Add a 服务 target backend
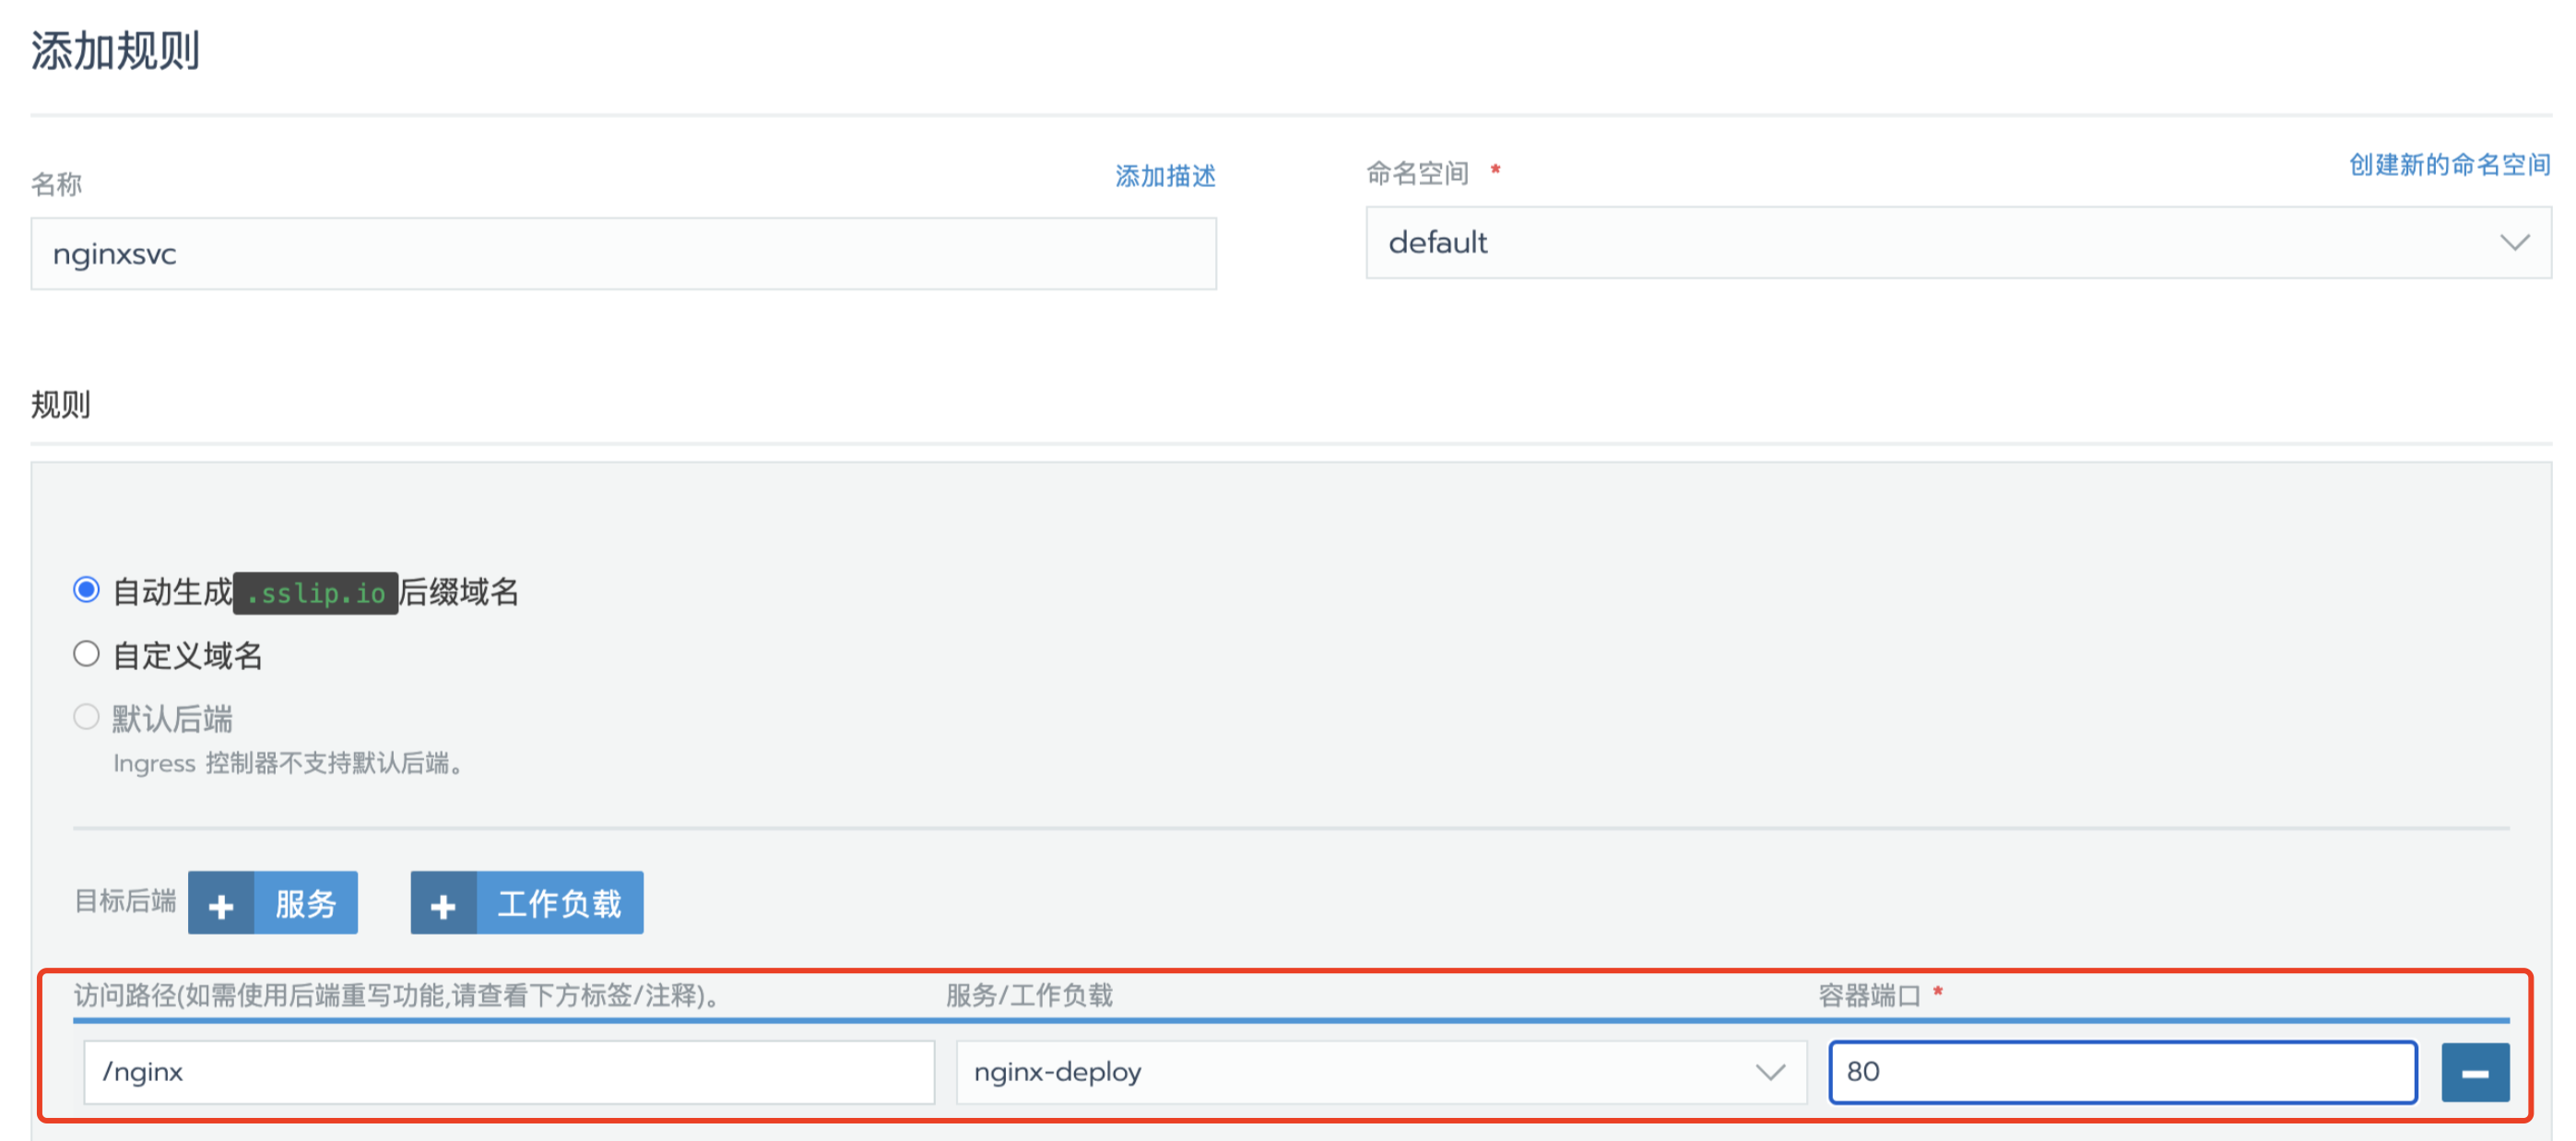The image size is (2576, 1141). [x=305, y=904]
